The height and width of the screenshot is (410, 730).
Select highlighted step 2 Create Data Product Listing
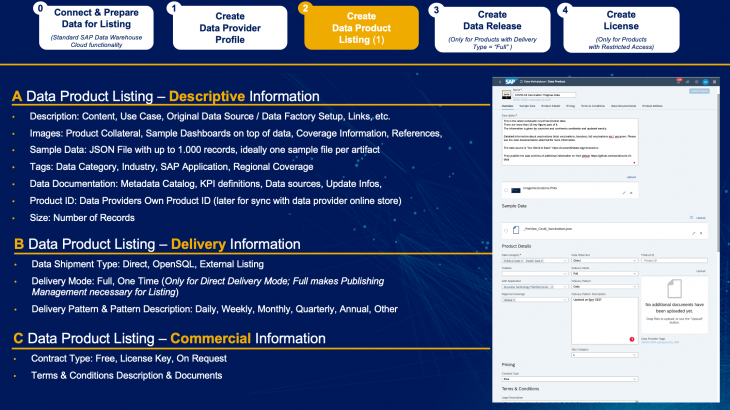361,28
